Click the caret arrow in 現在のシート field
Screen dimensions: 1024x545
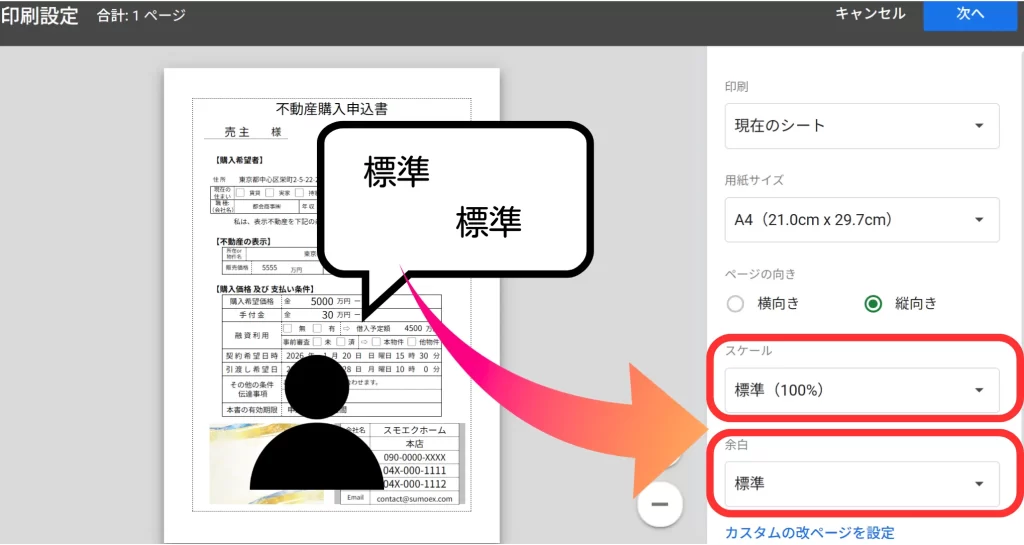point(978,126)
